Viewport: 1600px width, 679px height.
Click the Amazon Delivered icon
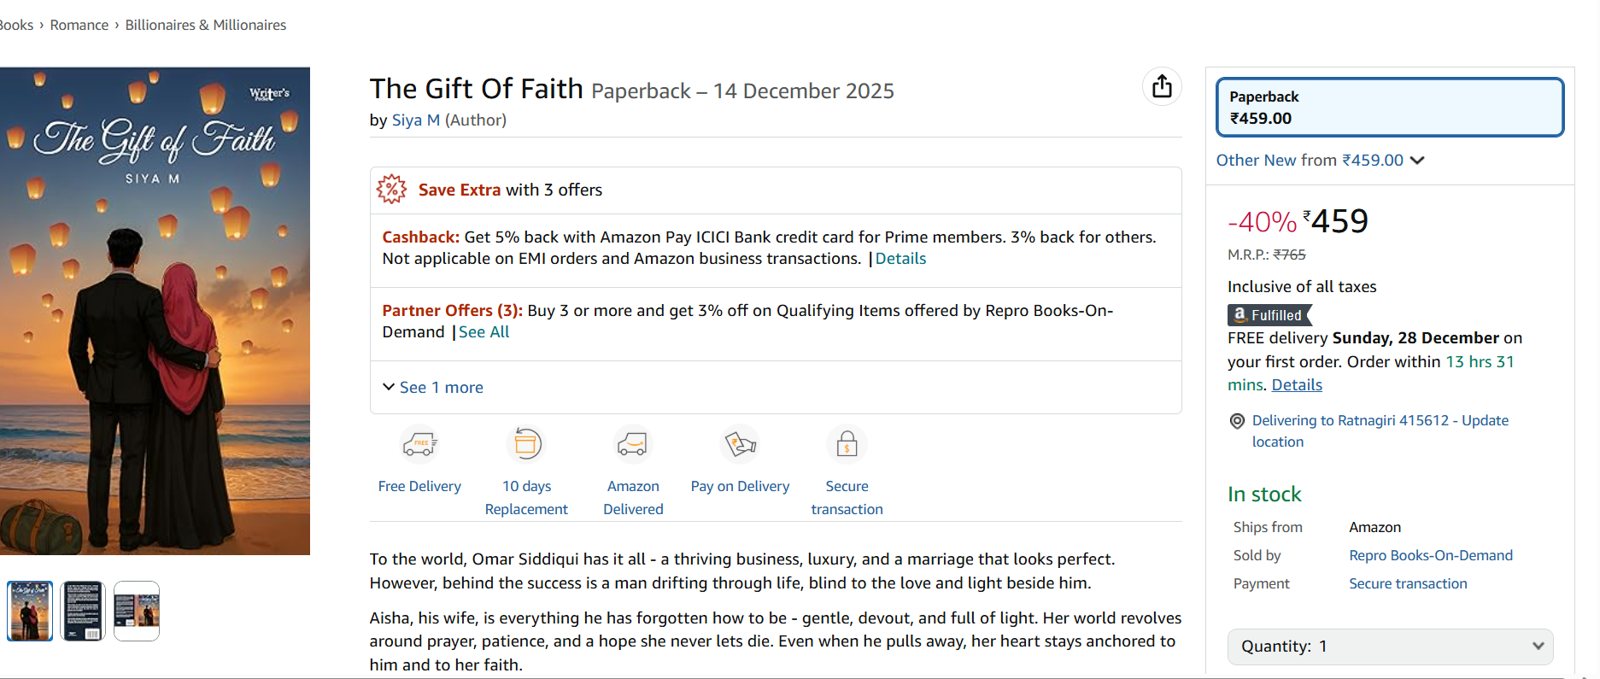(x=632, y=443)
